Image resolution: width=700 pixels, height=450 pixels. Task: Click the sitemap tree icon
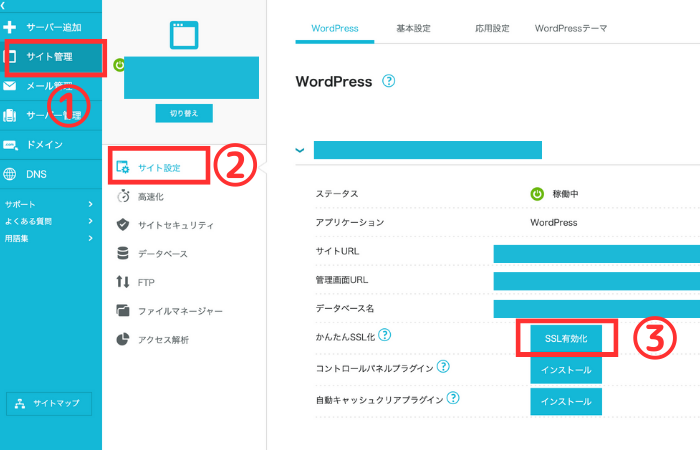point(20,404)
